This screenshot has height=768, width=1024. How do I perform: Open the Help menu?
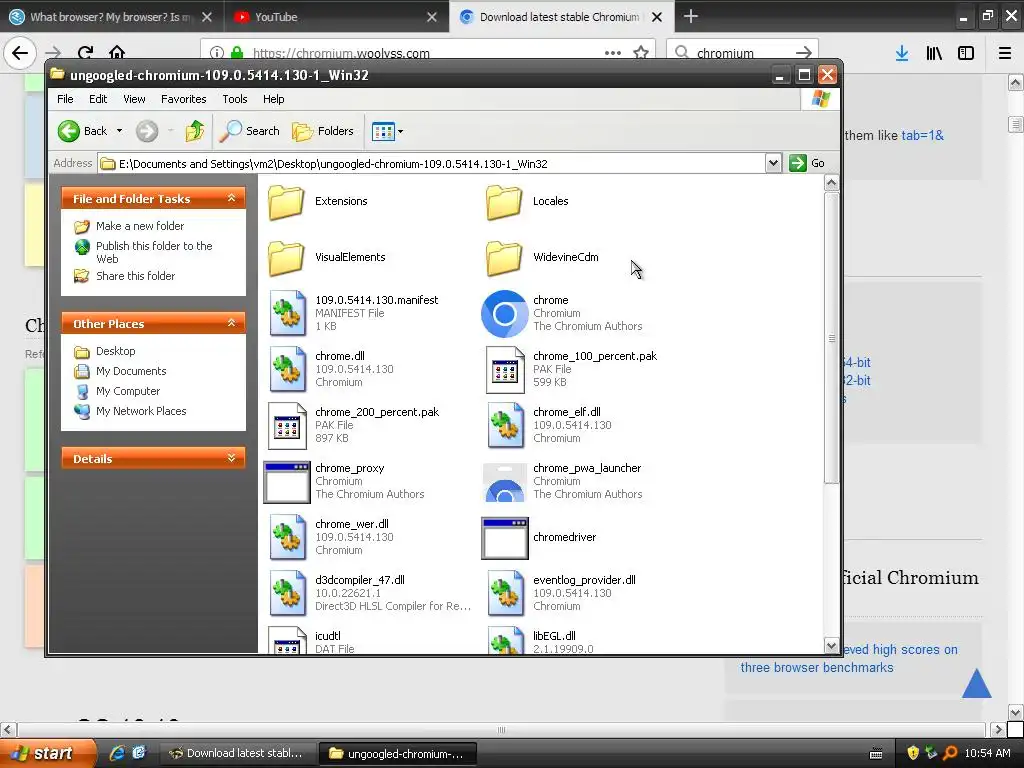click(x=274, y=99)
